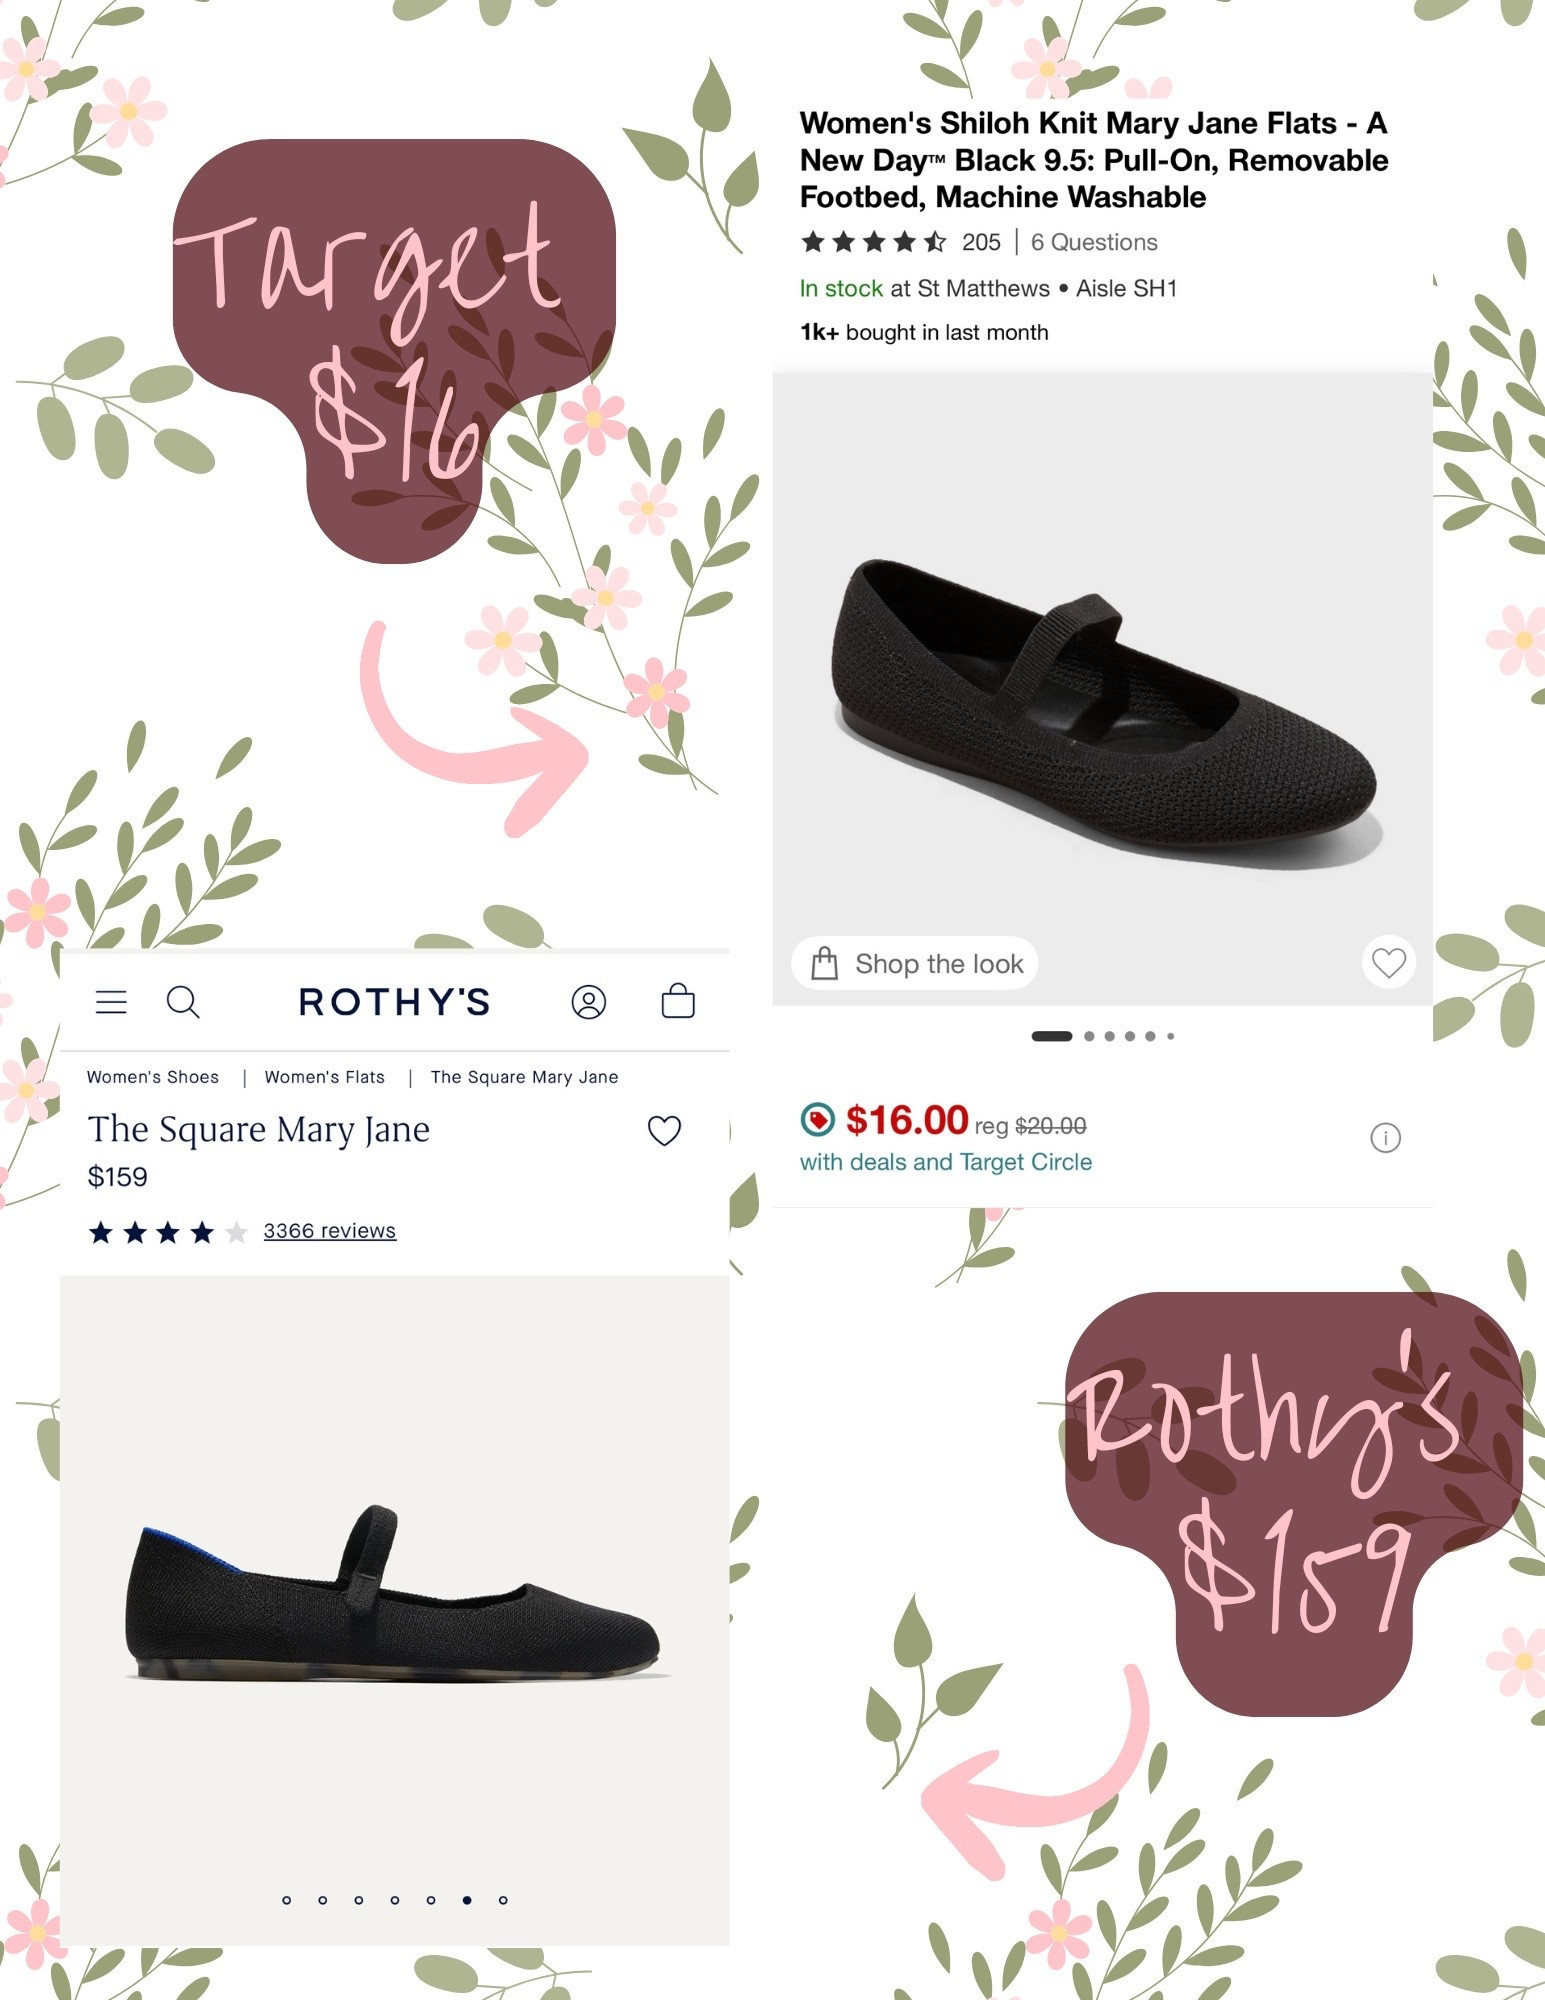Favorite The Square Mary Jane with the heart

point(662,1131)
